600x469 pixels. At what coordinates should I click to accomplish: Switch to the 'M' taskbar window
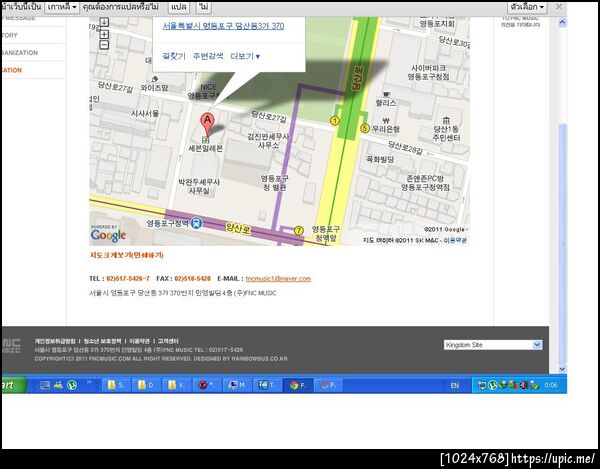236,385
